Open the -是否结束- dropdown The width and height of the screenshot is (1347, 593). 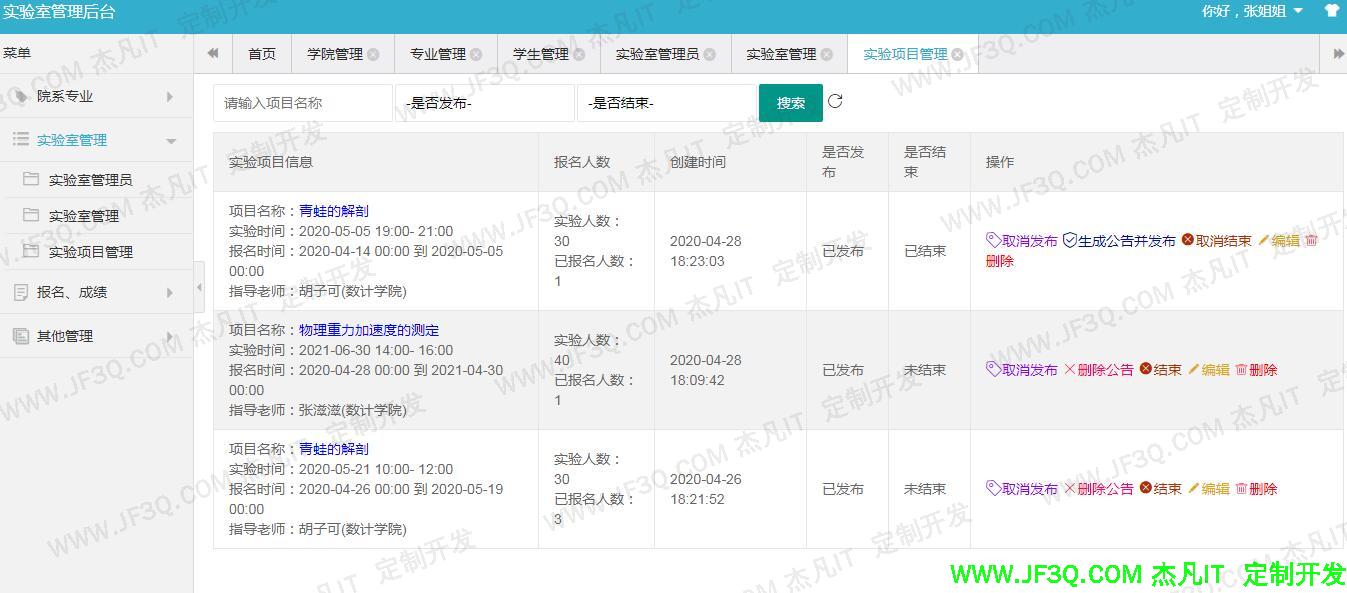[666, 101]
